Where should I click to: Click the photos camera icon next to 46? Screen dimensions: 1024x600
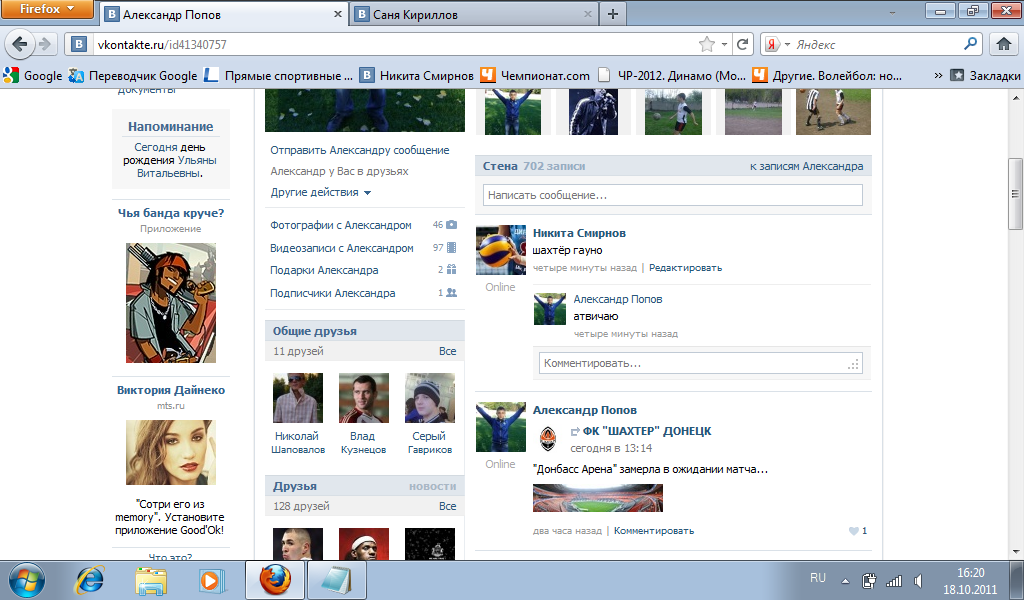(451, 225)
